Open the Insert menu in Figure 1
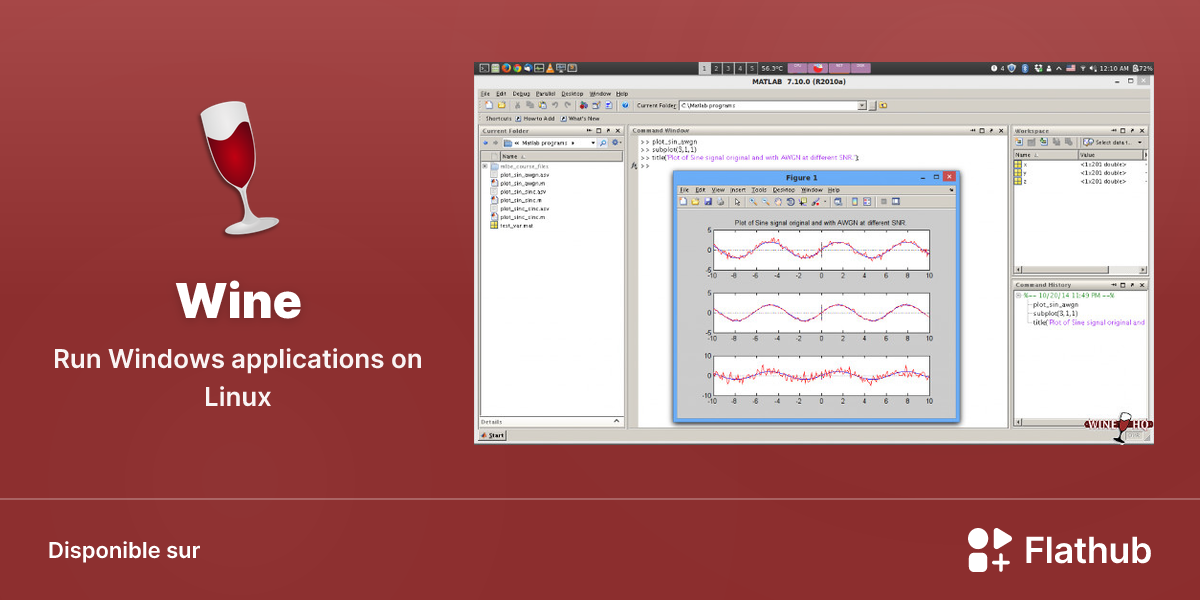Screen dimensions: 1200x600 (x=738, y=190)
